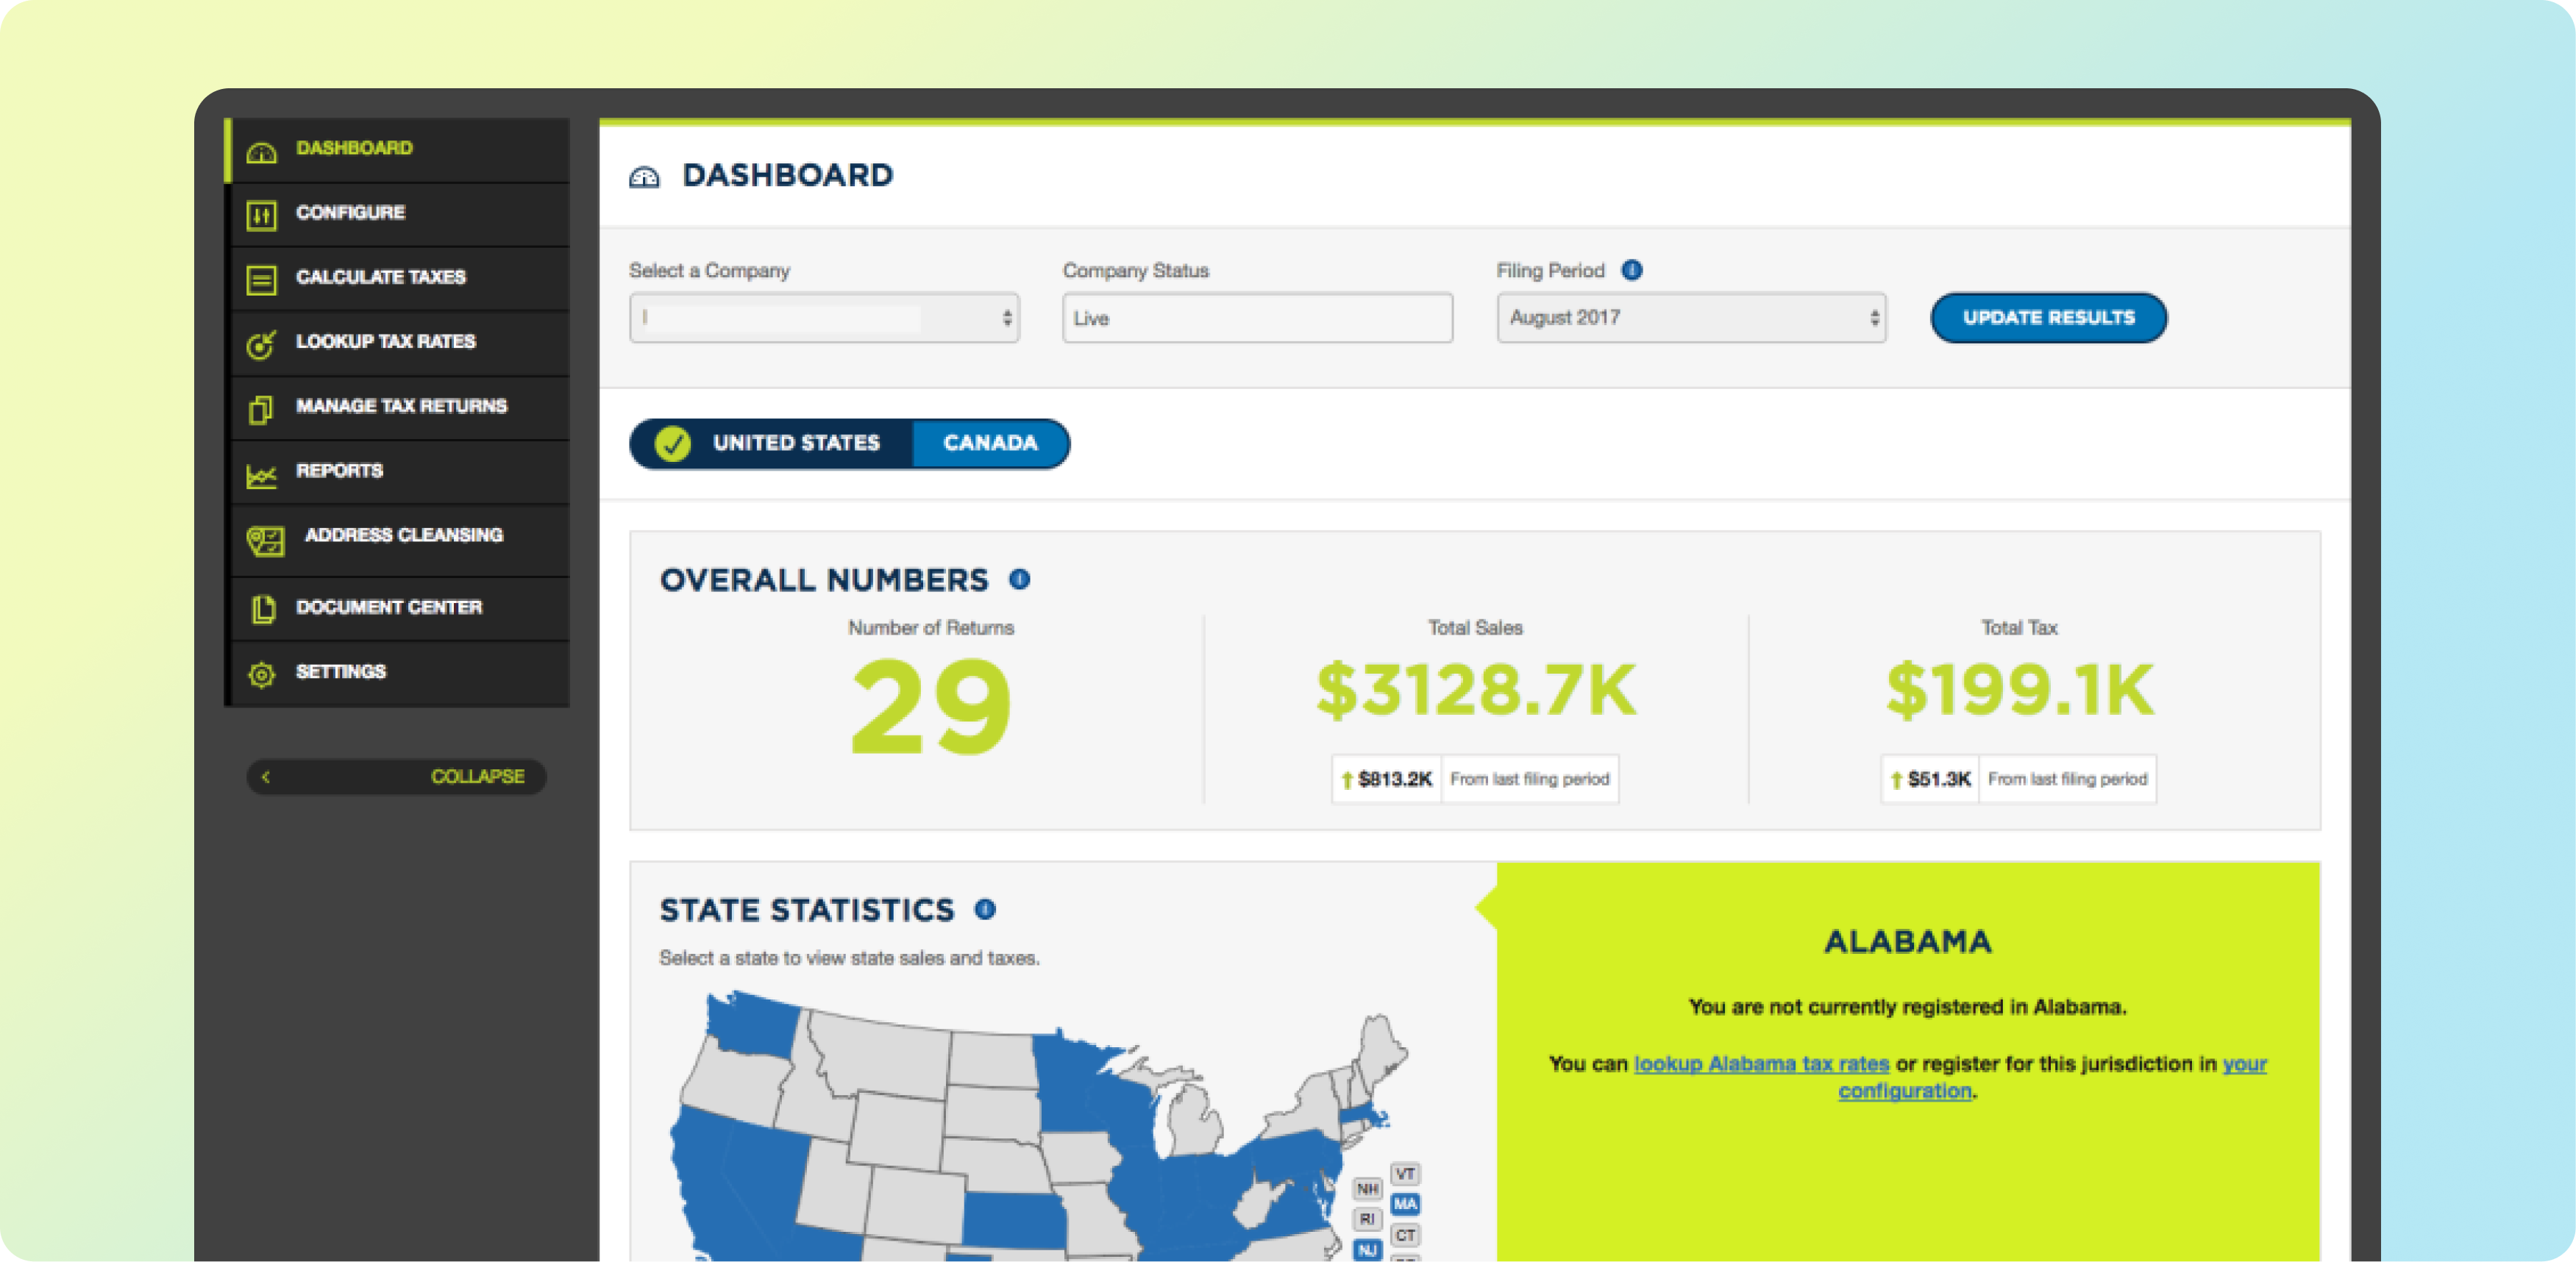Click the Calculate Taxes icon

coord(261,280)
